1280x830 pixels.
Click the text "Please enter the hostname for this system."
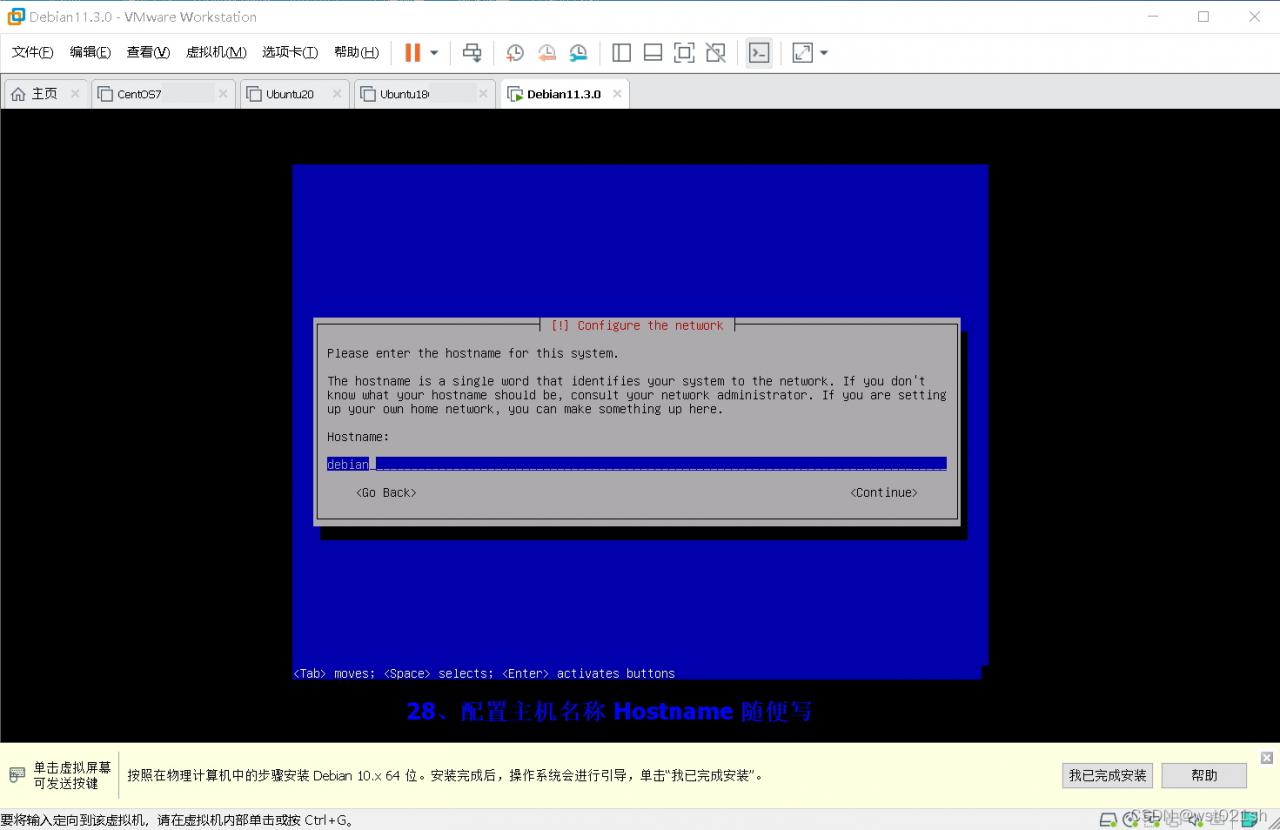click(473, 353)
